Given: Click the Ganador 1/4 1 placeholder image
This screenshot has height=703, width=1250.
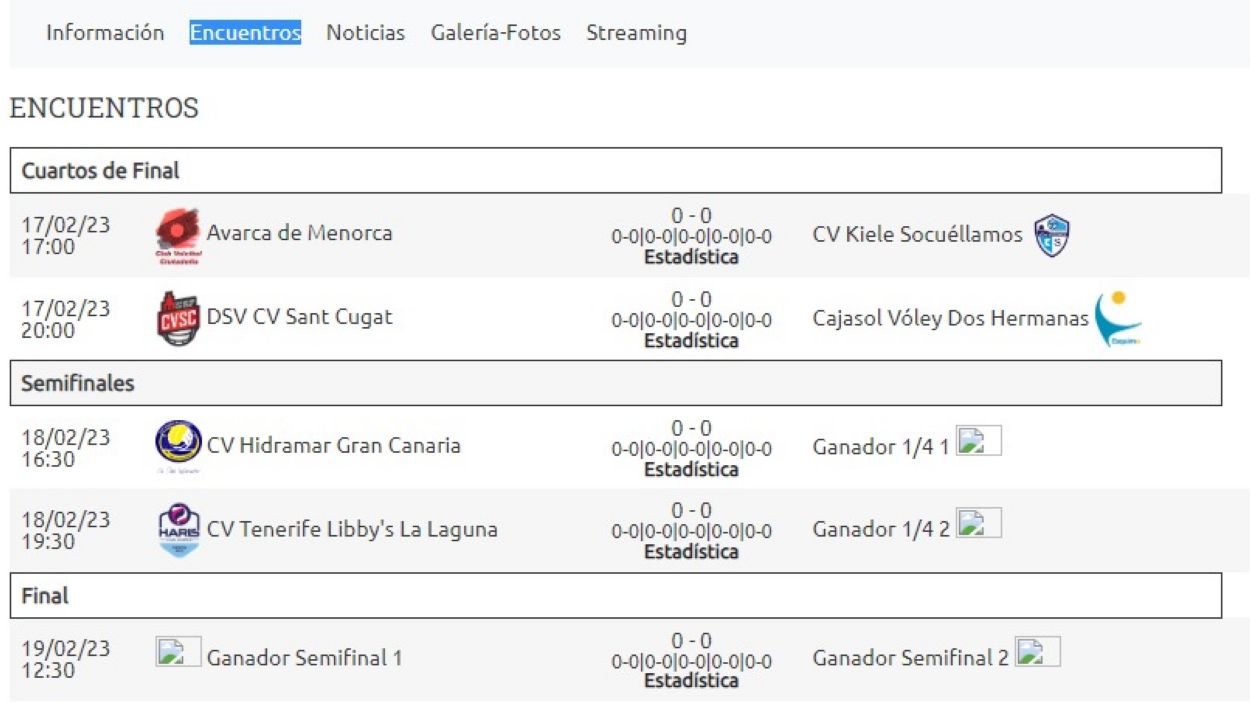Looking at the screenshot, I should pyautogui.click(x=978, y=441).
